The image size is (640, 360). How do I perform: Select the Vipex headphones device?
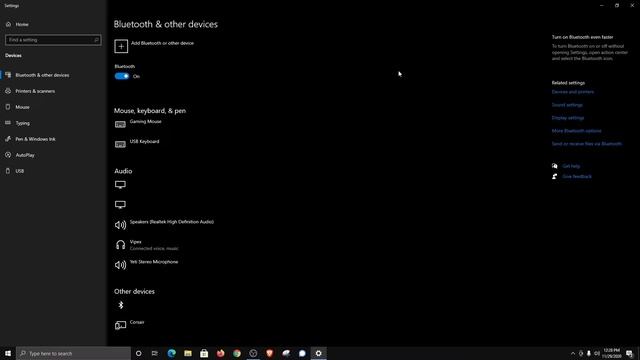pos(147,244)
